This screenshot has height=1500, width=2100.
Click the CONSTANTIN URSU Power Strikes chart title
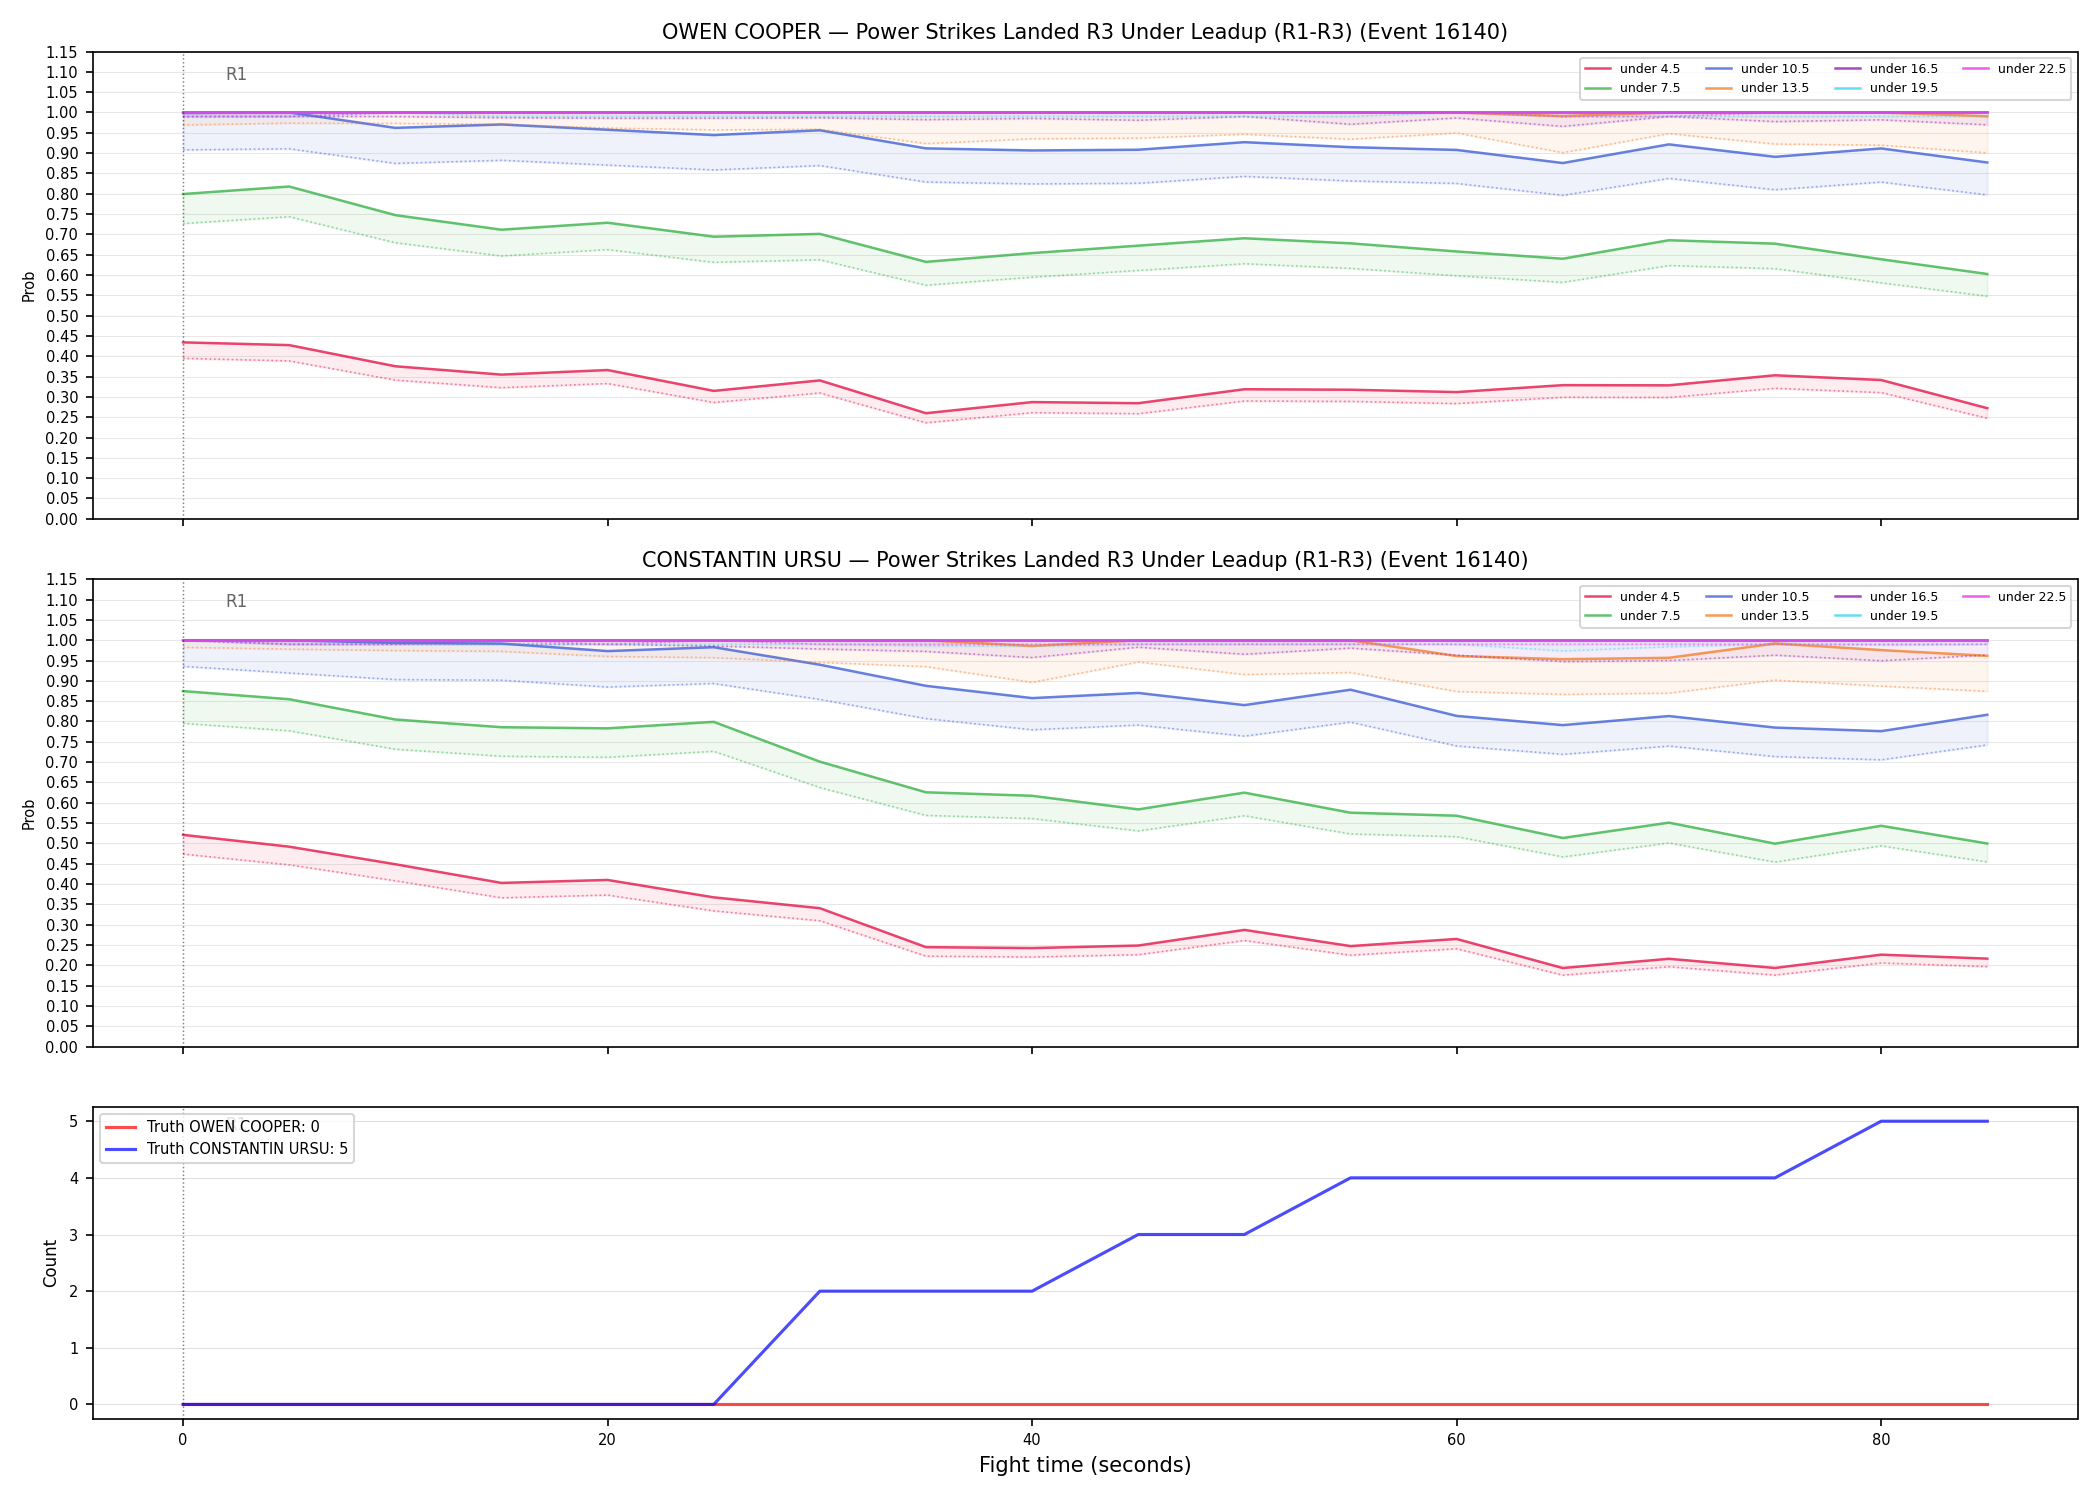pyautogui.click(x=1084, y=560)
